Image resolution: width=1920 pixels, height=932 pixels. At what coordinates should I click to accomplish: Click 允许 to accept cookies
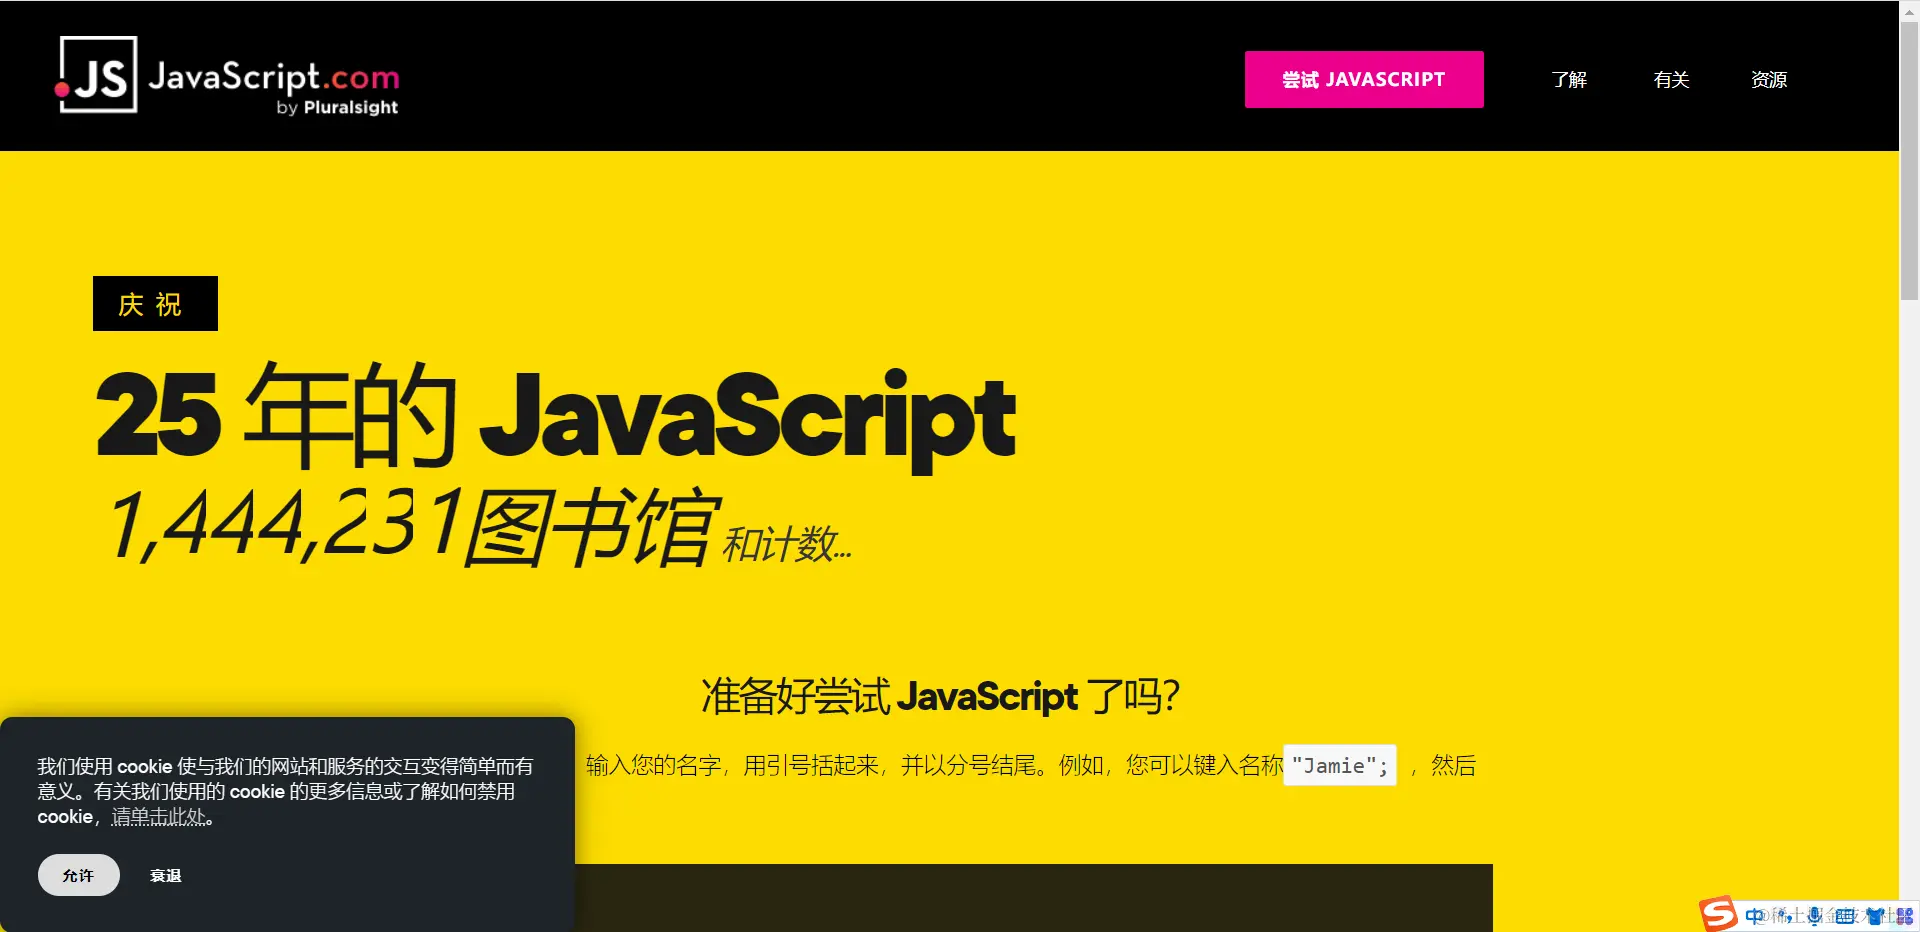point(79,875)
